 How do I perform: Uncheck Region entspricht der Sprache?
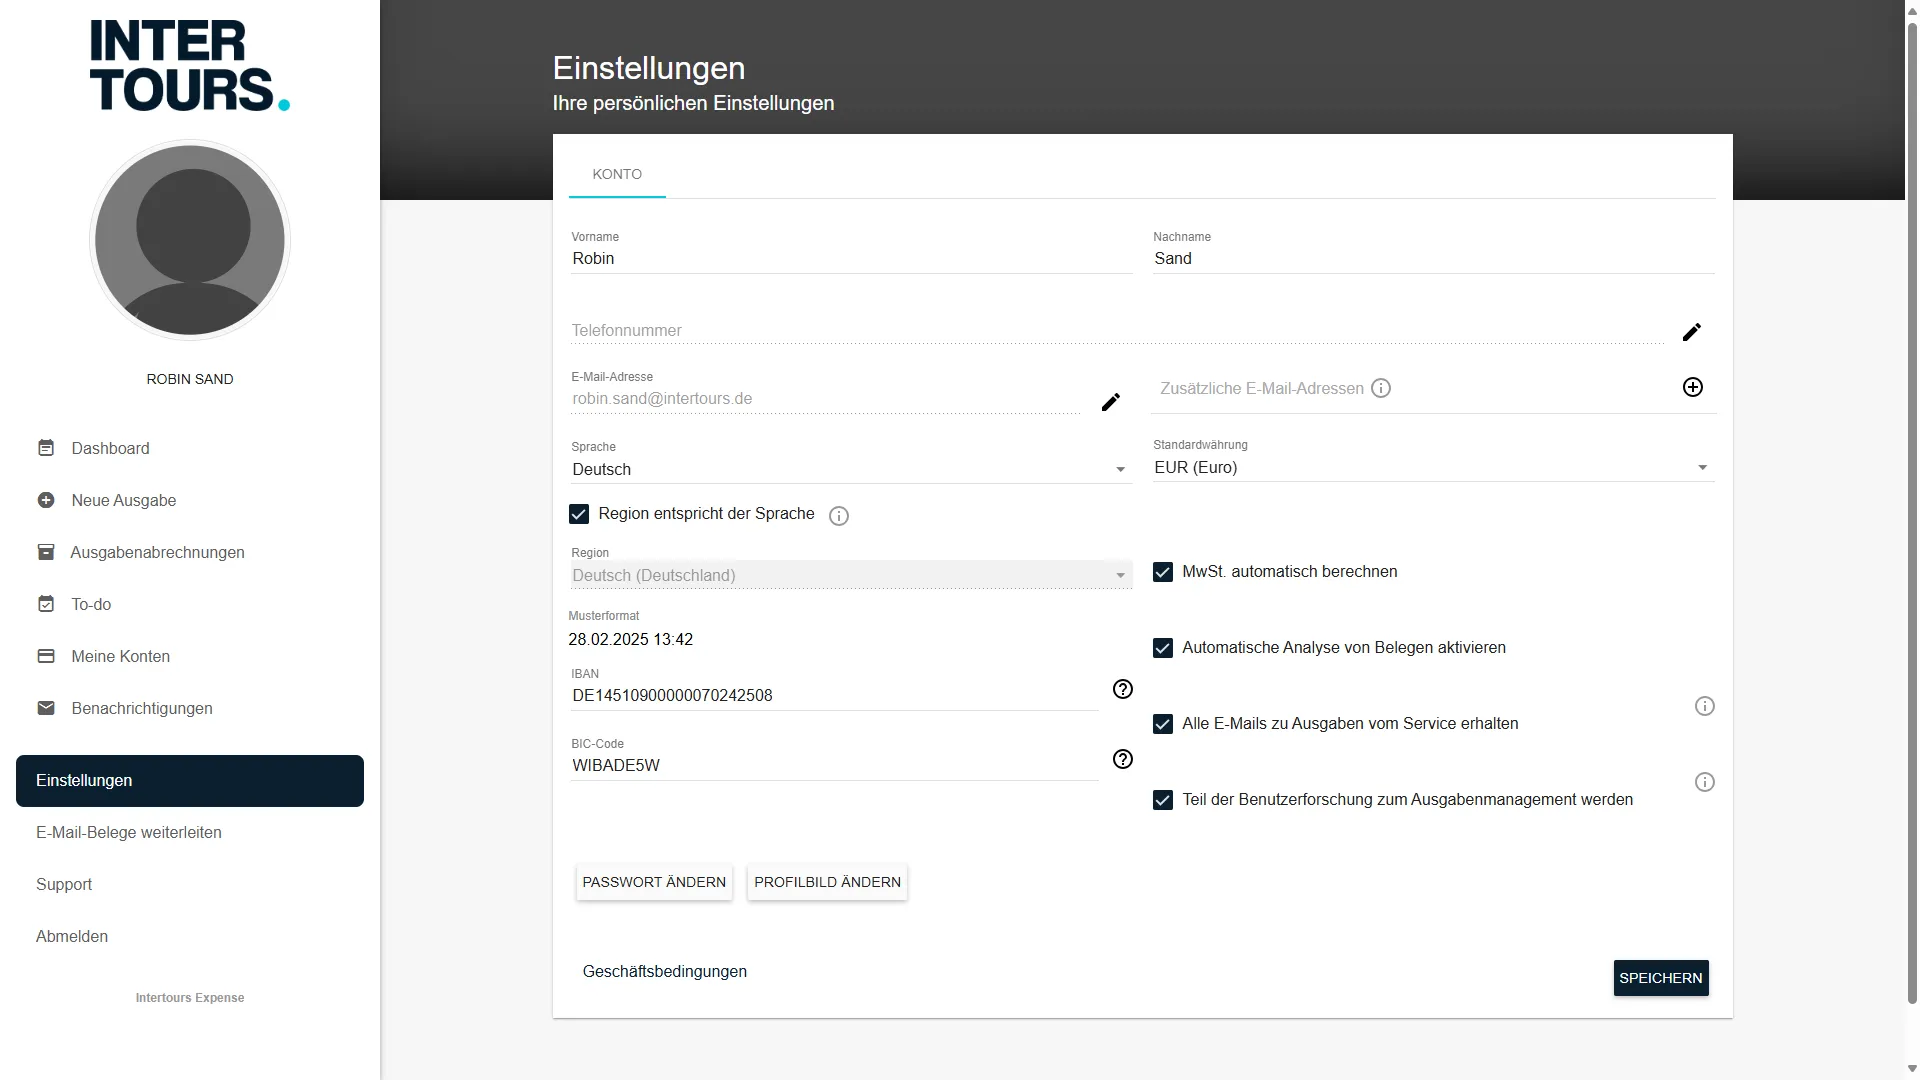(x=578, y=514)
